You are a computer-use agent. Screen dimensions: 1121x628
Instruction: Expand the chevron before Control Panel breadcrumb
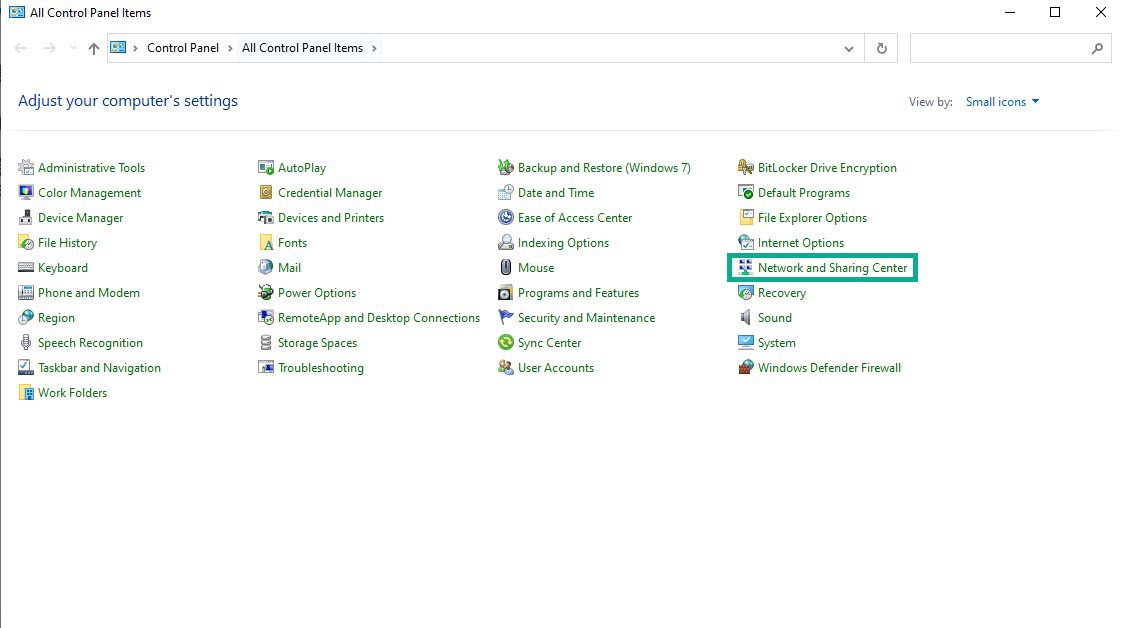[135, 48]
